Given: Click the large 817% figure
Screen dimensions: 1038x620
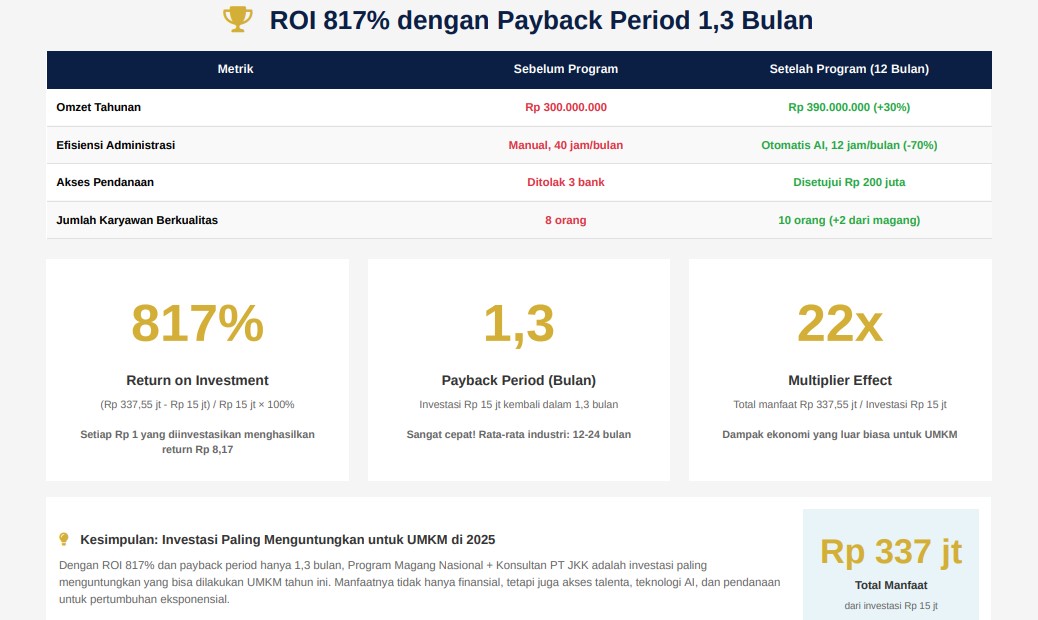Looking at the screenshot, I should click(197, 323).
